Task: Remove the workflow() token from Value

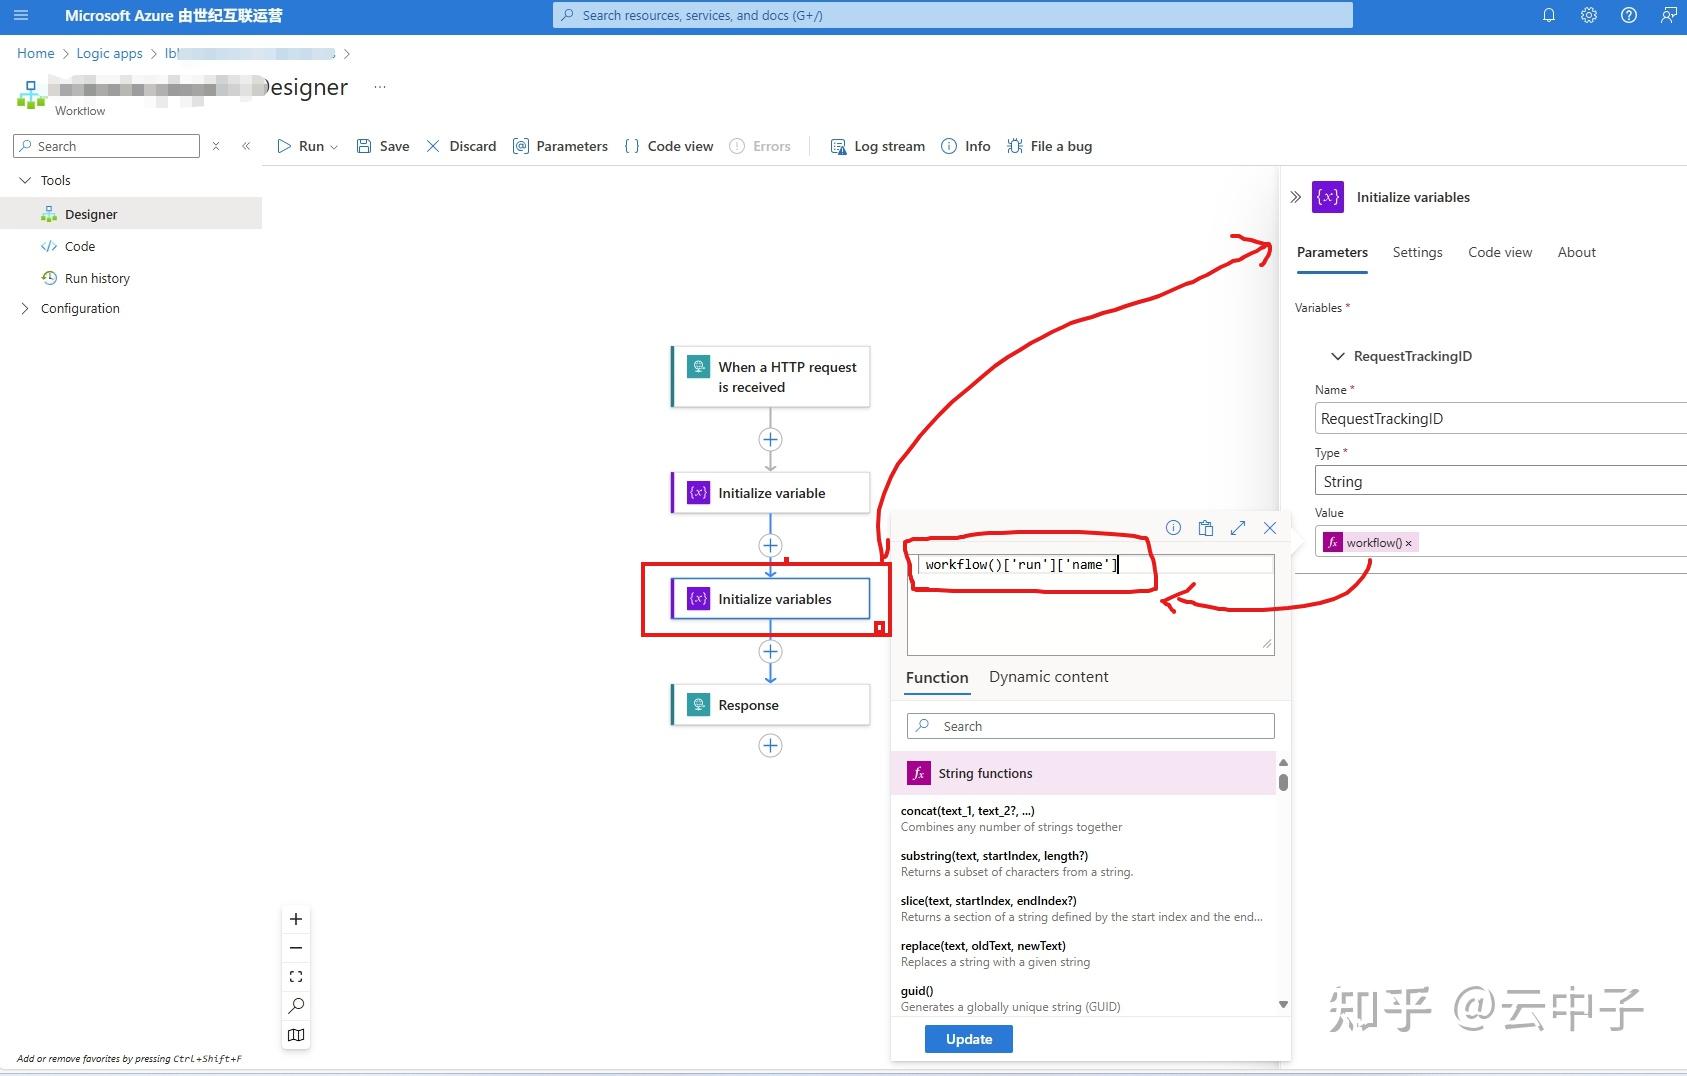Action: pyautogui.click(x=1408, y=542)
